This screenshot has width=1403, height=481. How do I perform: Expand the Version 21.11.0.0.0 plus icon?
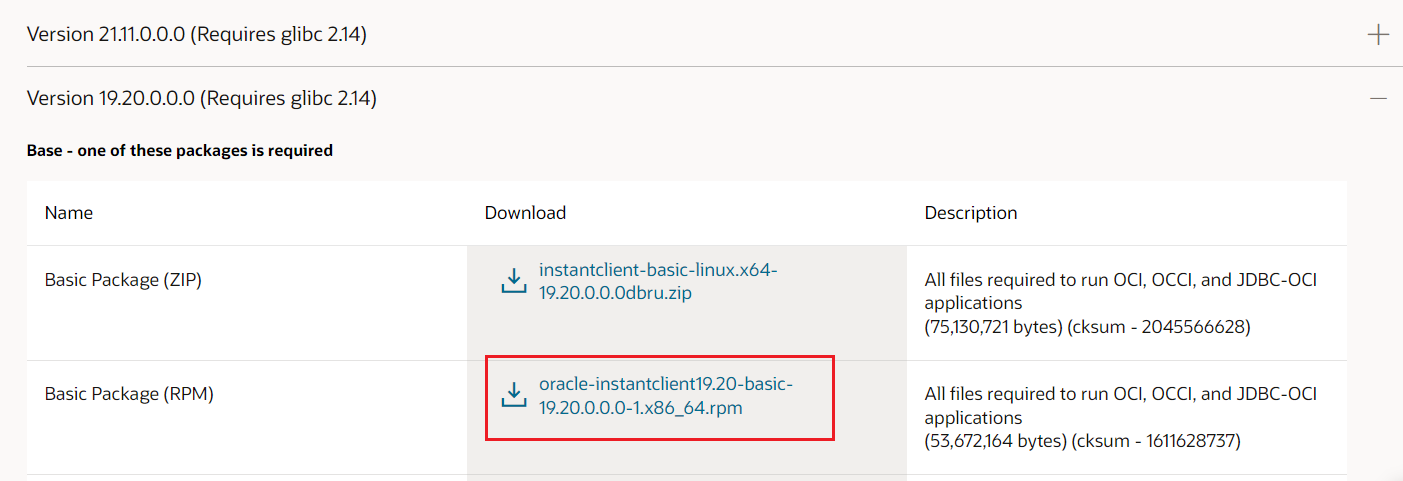(1378, 35)
